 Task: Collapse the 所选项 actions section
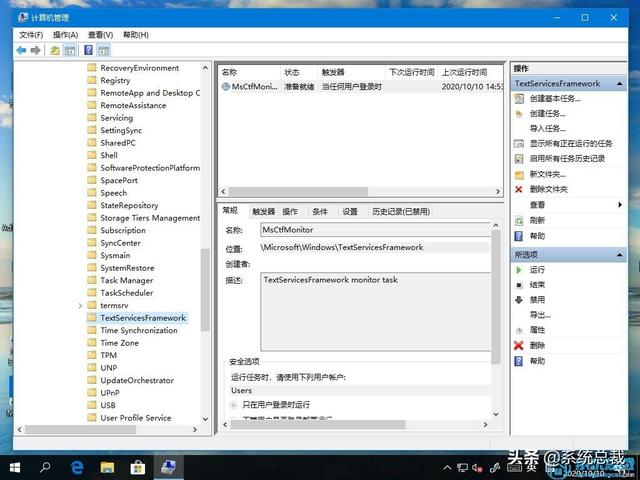click(620, 255)
